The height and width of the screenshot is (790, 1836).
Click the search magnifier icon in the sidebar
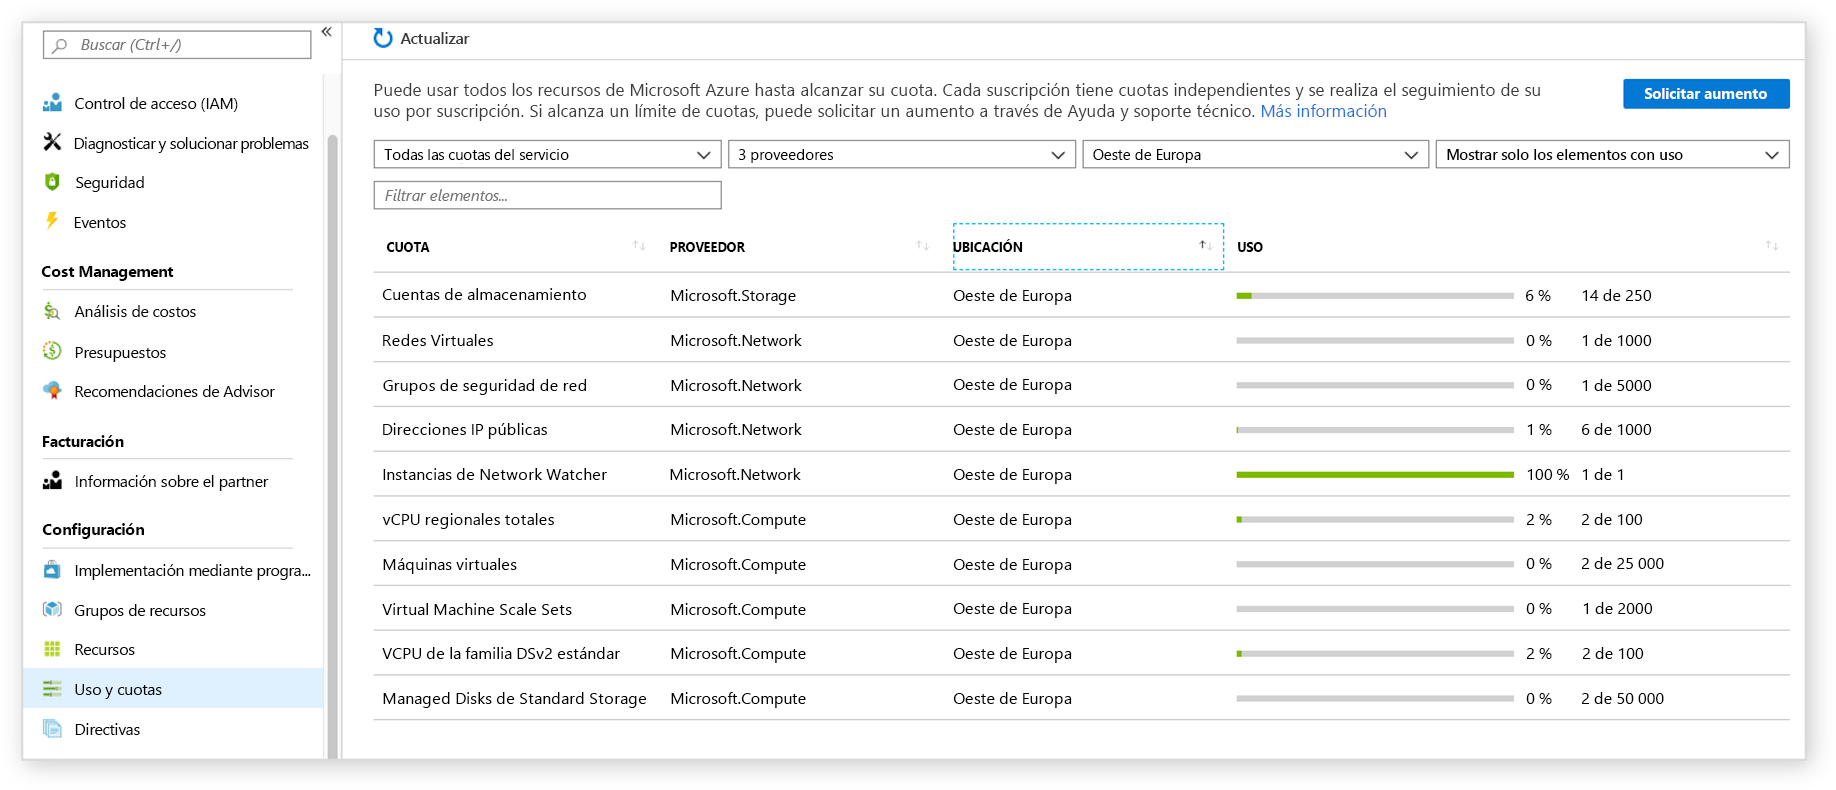pyautogui.click(x=60, y=45)
